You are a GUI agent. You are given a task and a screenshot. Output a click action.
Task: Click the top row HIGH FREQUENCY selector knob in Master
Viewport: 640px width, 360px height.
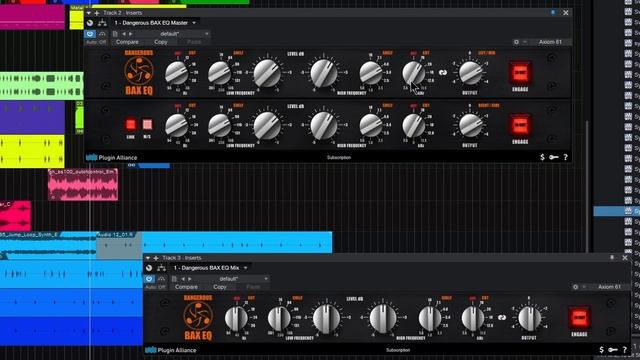[371, 73]
